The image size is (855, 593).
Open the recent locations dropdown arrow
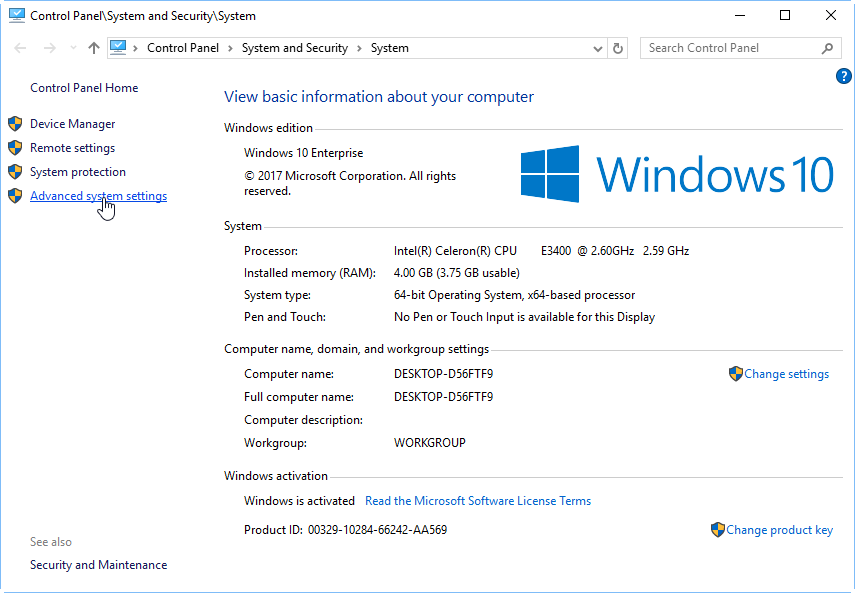tap(70, 48)
